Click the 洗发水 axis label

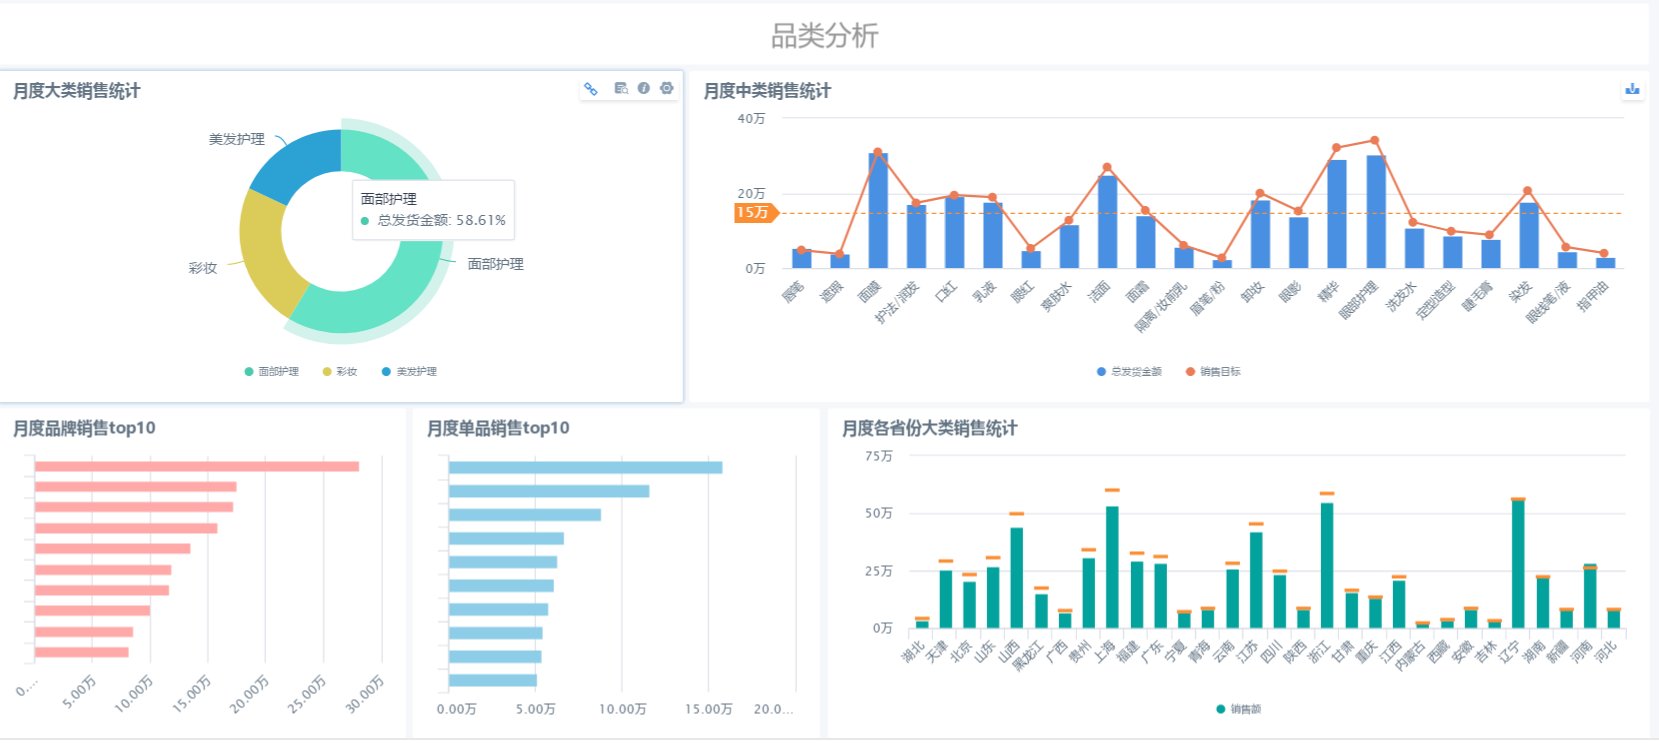1402,296
